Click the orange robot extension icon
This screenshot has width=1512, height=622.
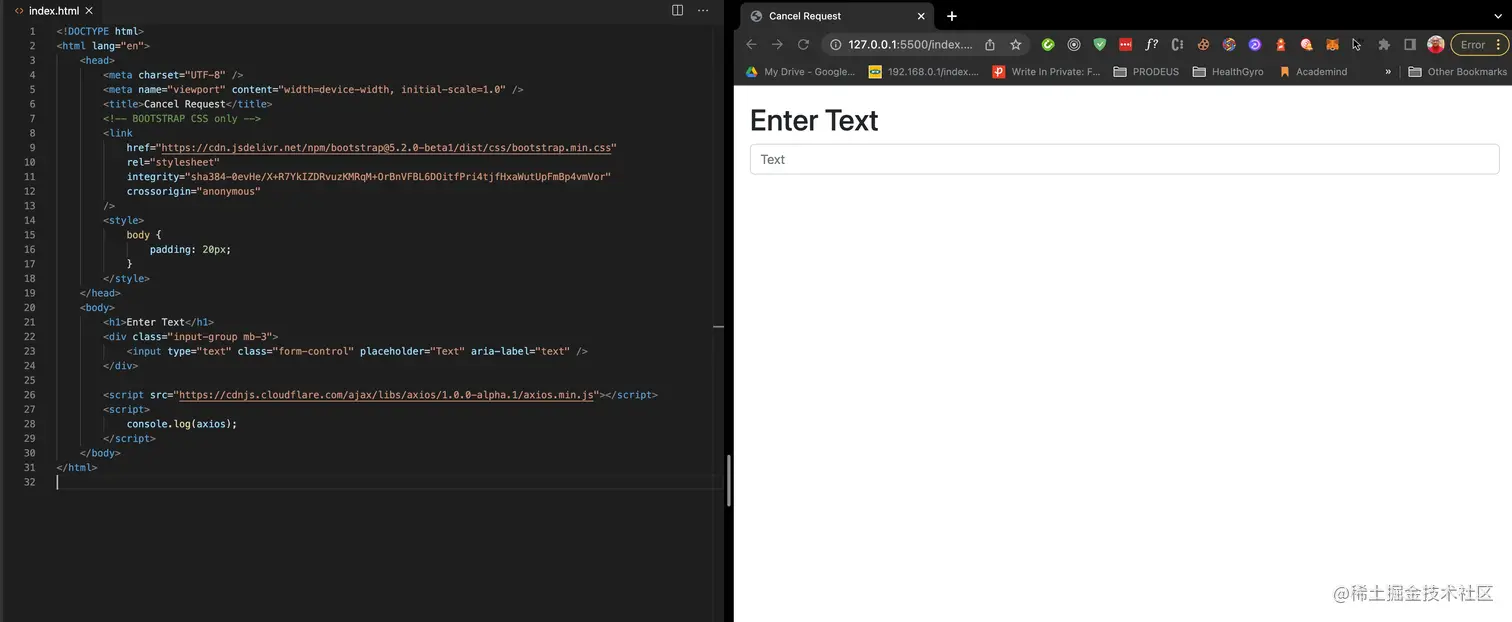point(1281,44)
